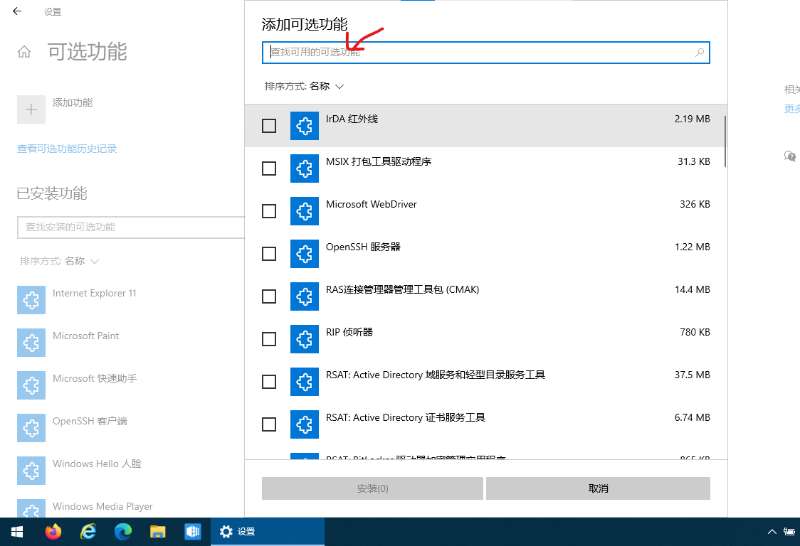Viewport: 800px width, 546px height.
Task: Open Internet Explorer from the taskbar
Action: (88, 532)
